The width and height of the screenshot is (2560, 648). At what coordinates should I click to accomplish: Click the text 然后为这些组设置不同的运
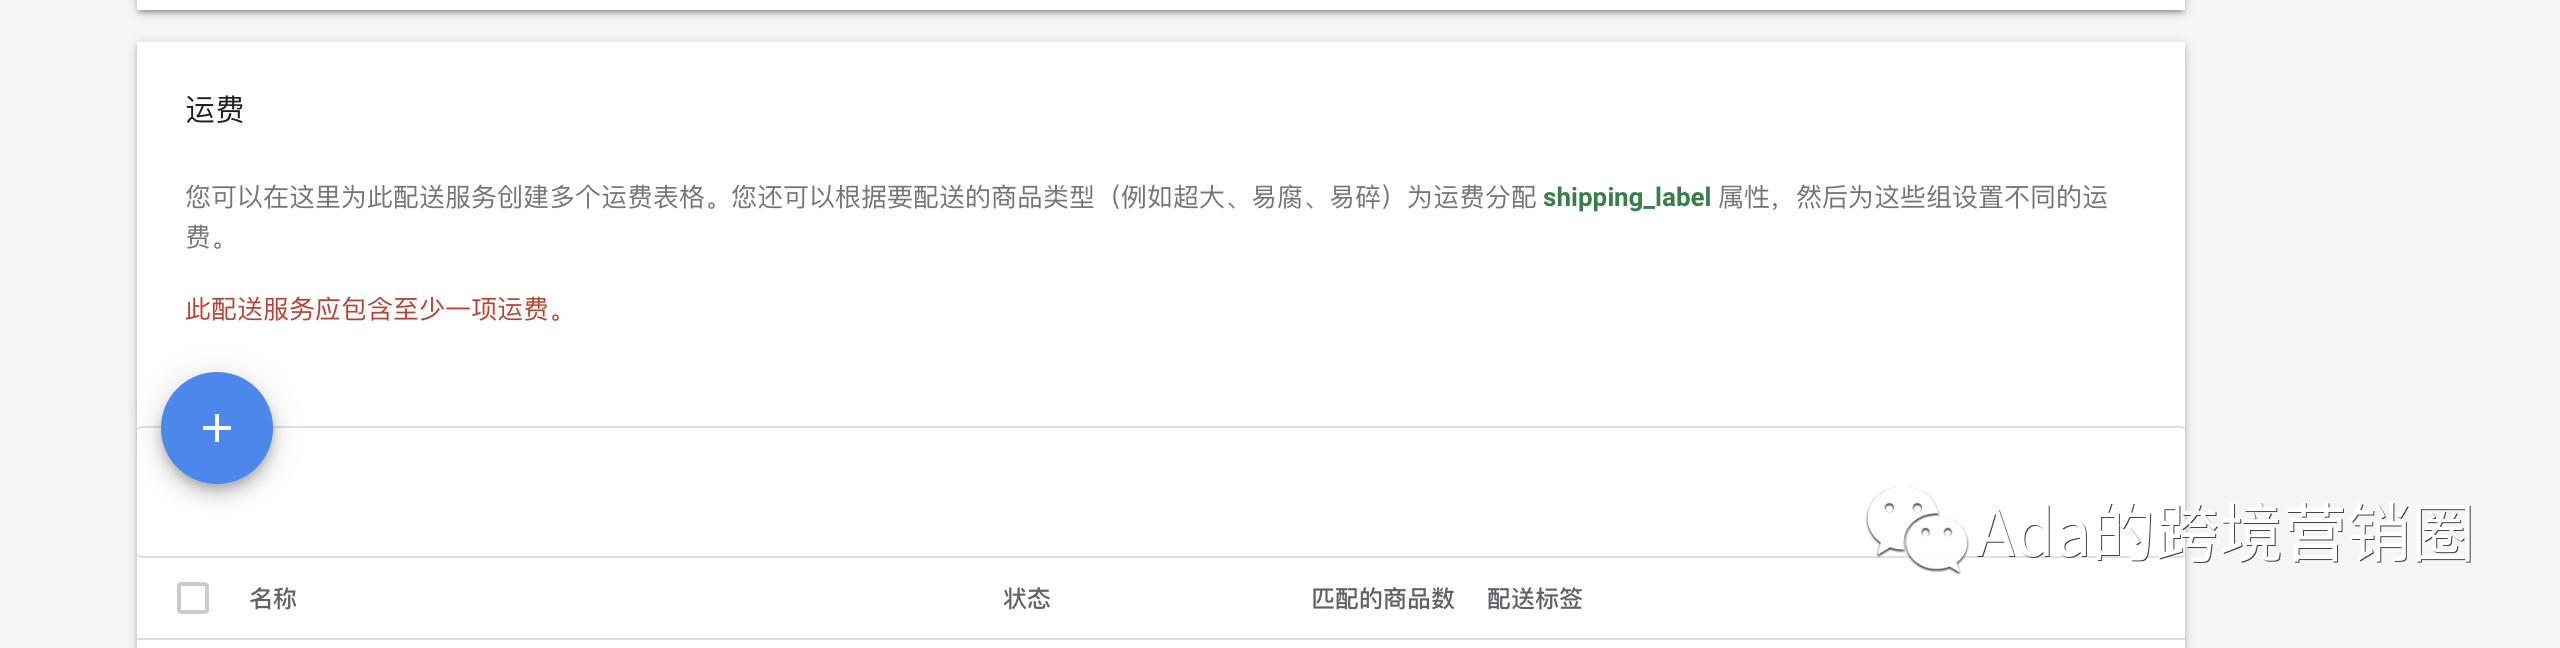tap(1951, 197)
